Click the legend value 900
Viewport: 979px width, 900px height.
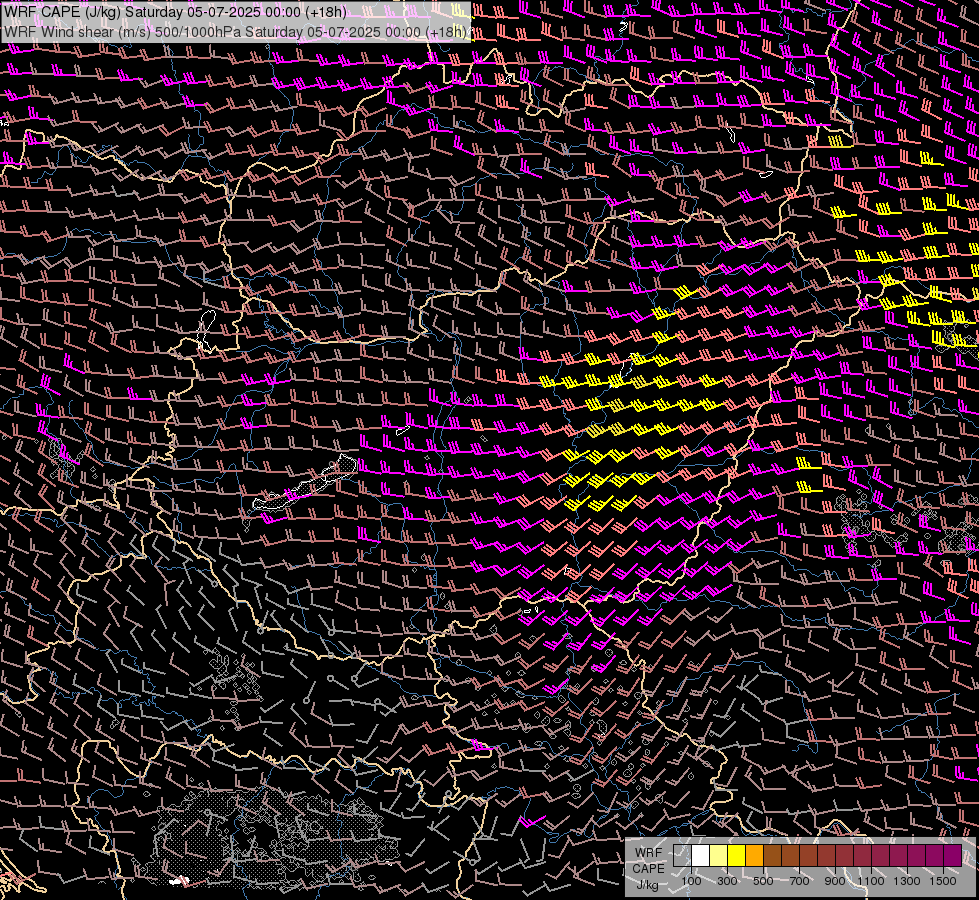(835, 881)
